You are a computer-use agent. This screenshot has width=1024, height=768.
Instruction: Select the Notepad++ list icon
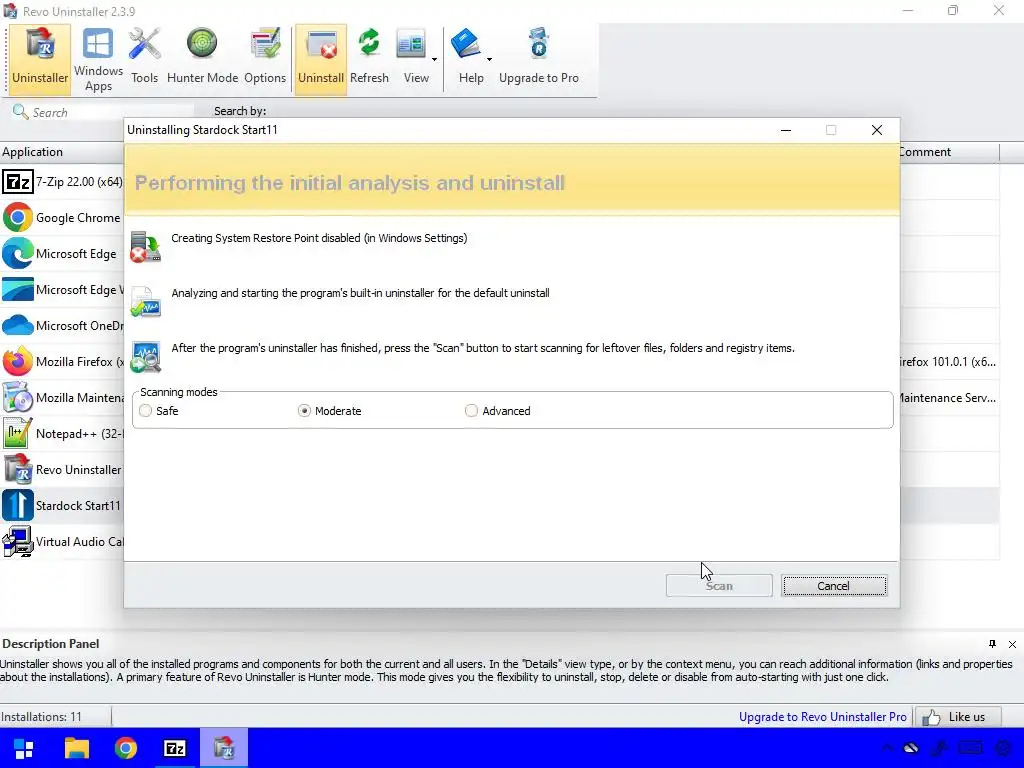coord(18,433)
